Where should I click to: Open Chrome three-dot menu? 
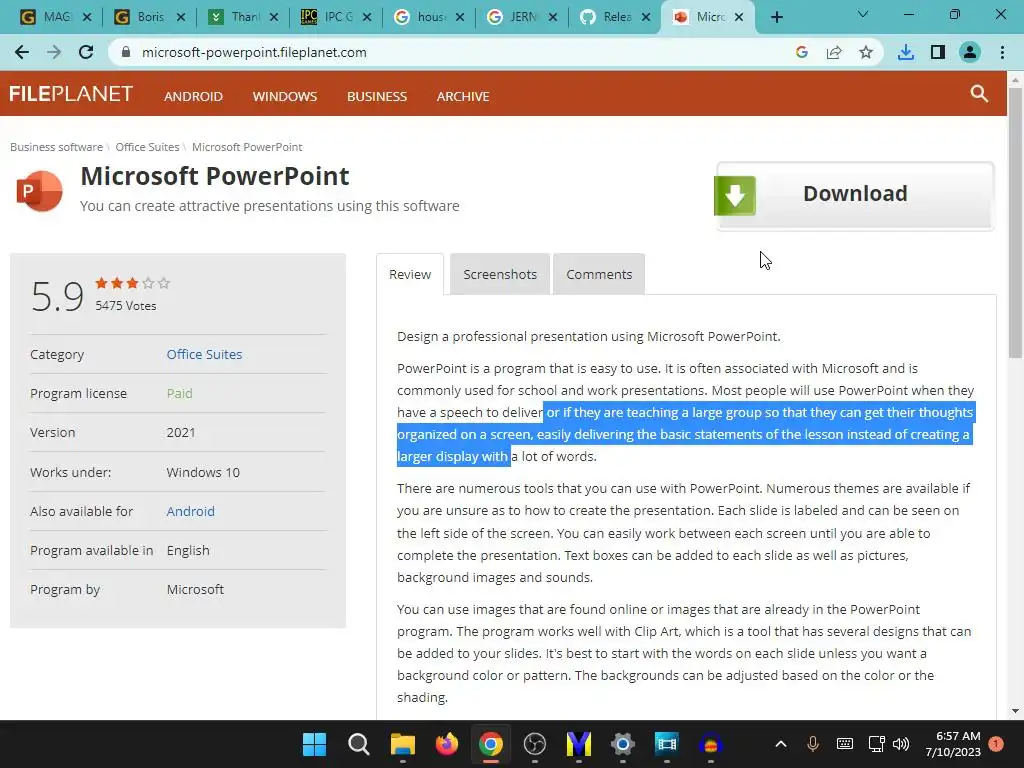1002,52
